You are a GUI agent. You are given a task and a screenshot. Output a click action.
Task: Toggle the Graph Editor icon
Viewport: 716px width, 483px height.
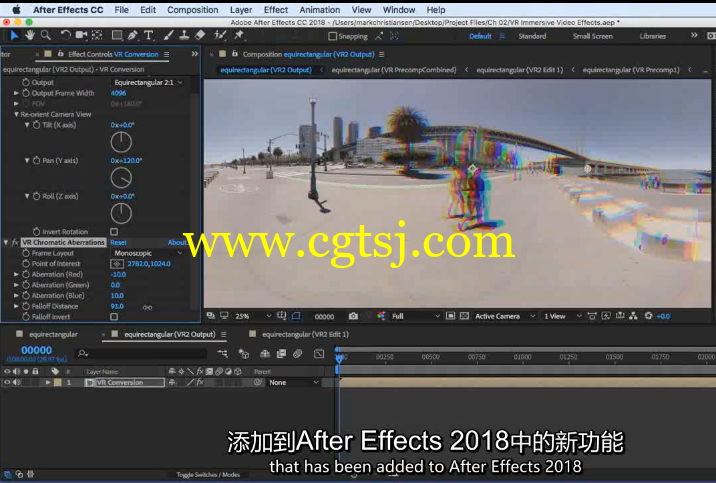(319, 353)
